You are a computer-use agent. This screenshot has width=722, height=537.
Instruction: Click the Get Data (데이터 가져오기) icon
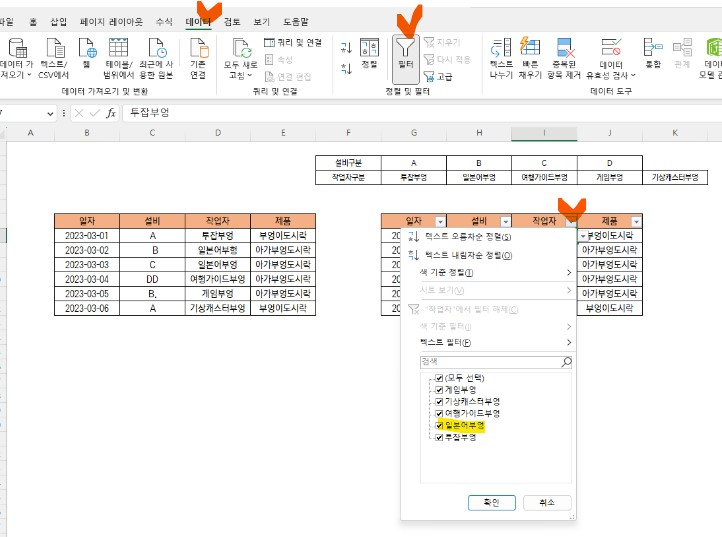pos(17,48)
